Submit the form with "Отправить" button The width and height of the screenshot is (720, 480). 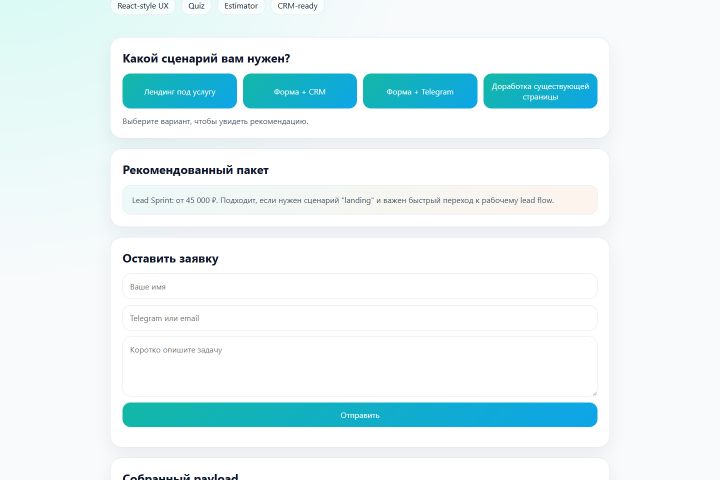coord(360,415)
